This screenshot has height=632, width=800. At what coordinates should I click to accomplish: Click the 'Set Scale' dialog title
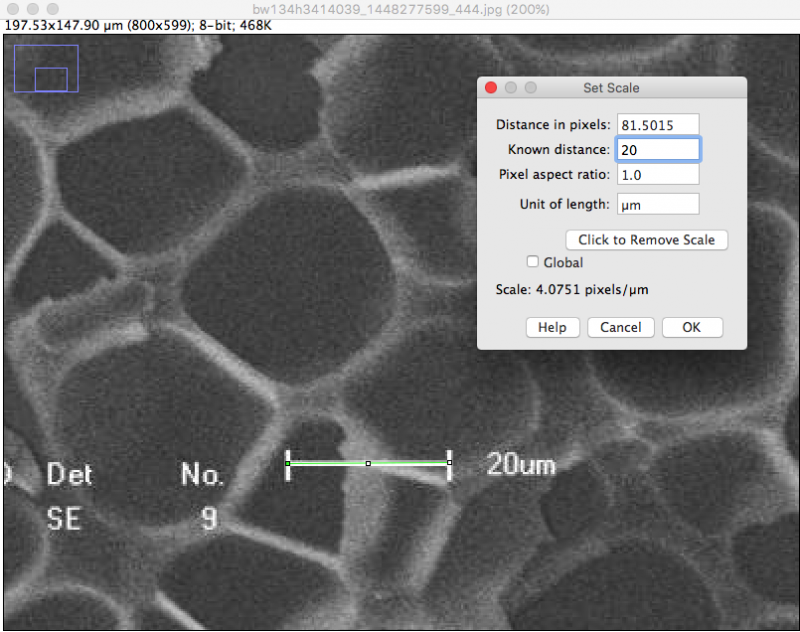pos(611,88)
